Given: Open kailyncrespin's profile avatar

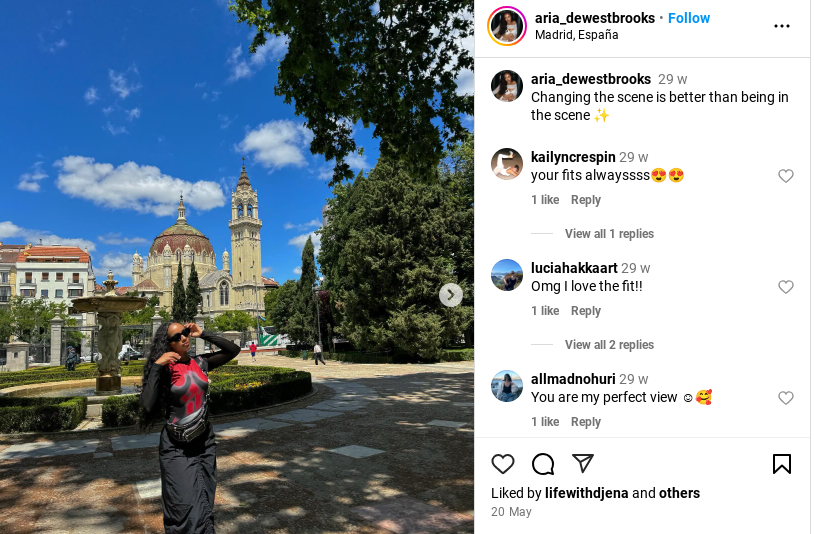Looking at the screenshot, I should [x=507, y=164].
